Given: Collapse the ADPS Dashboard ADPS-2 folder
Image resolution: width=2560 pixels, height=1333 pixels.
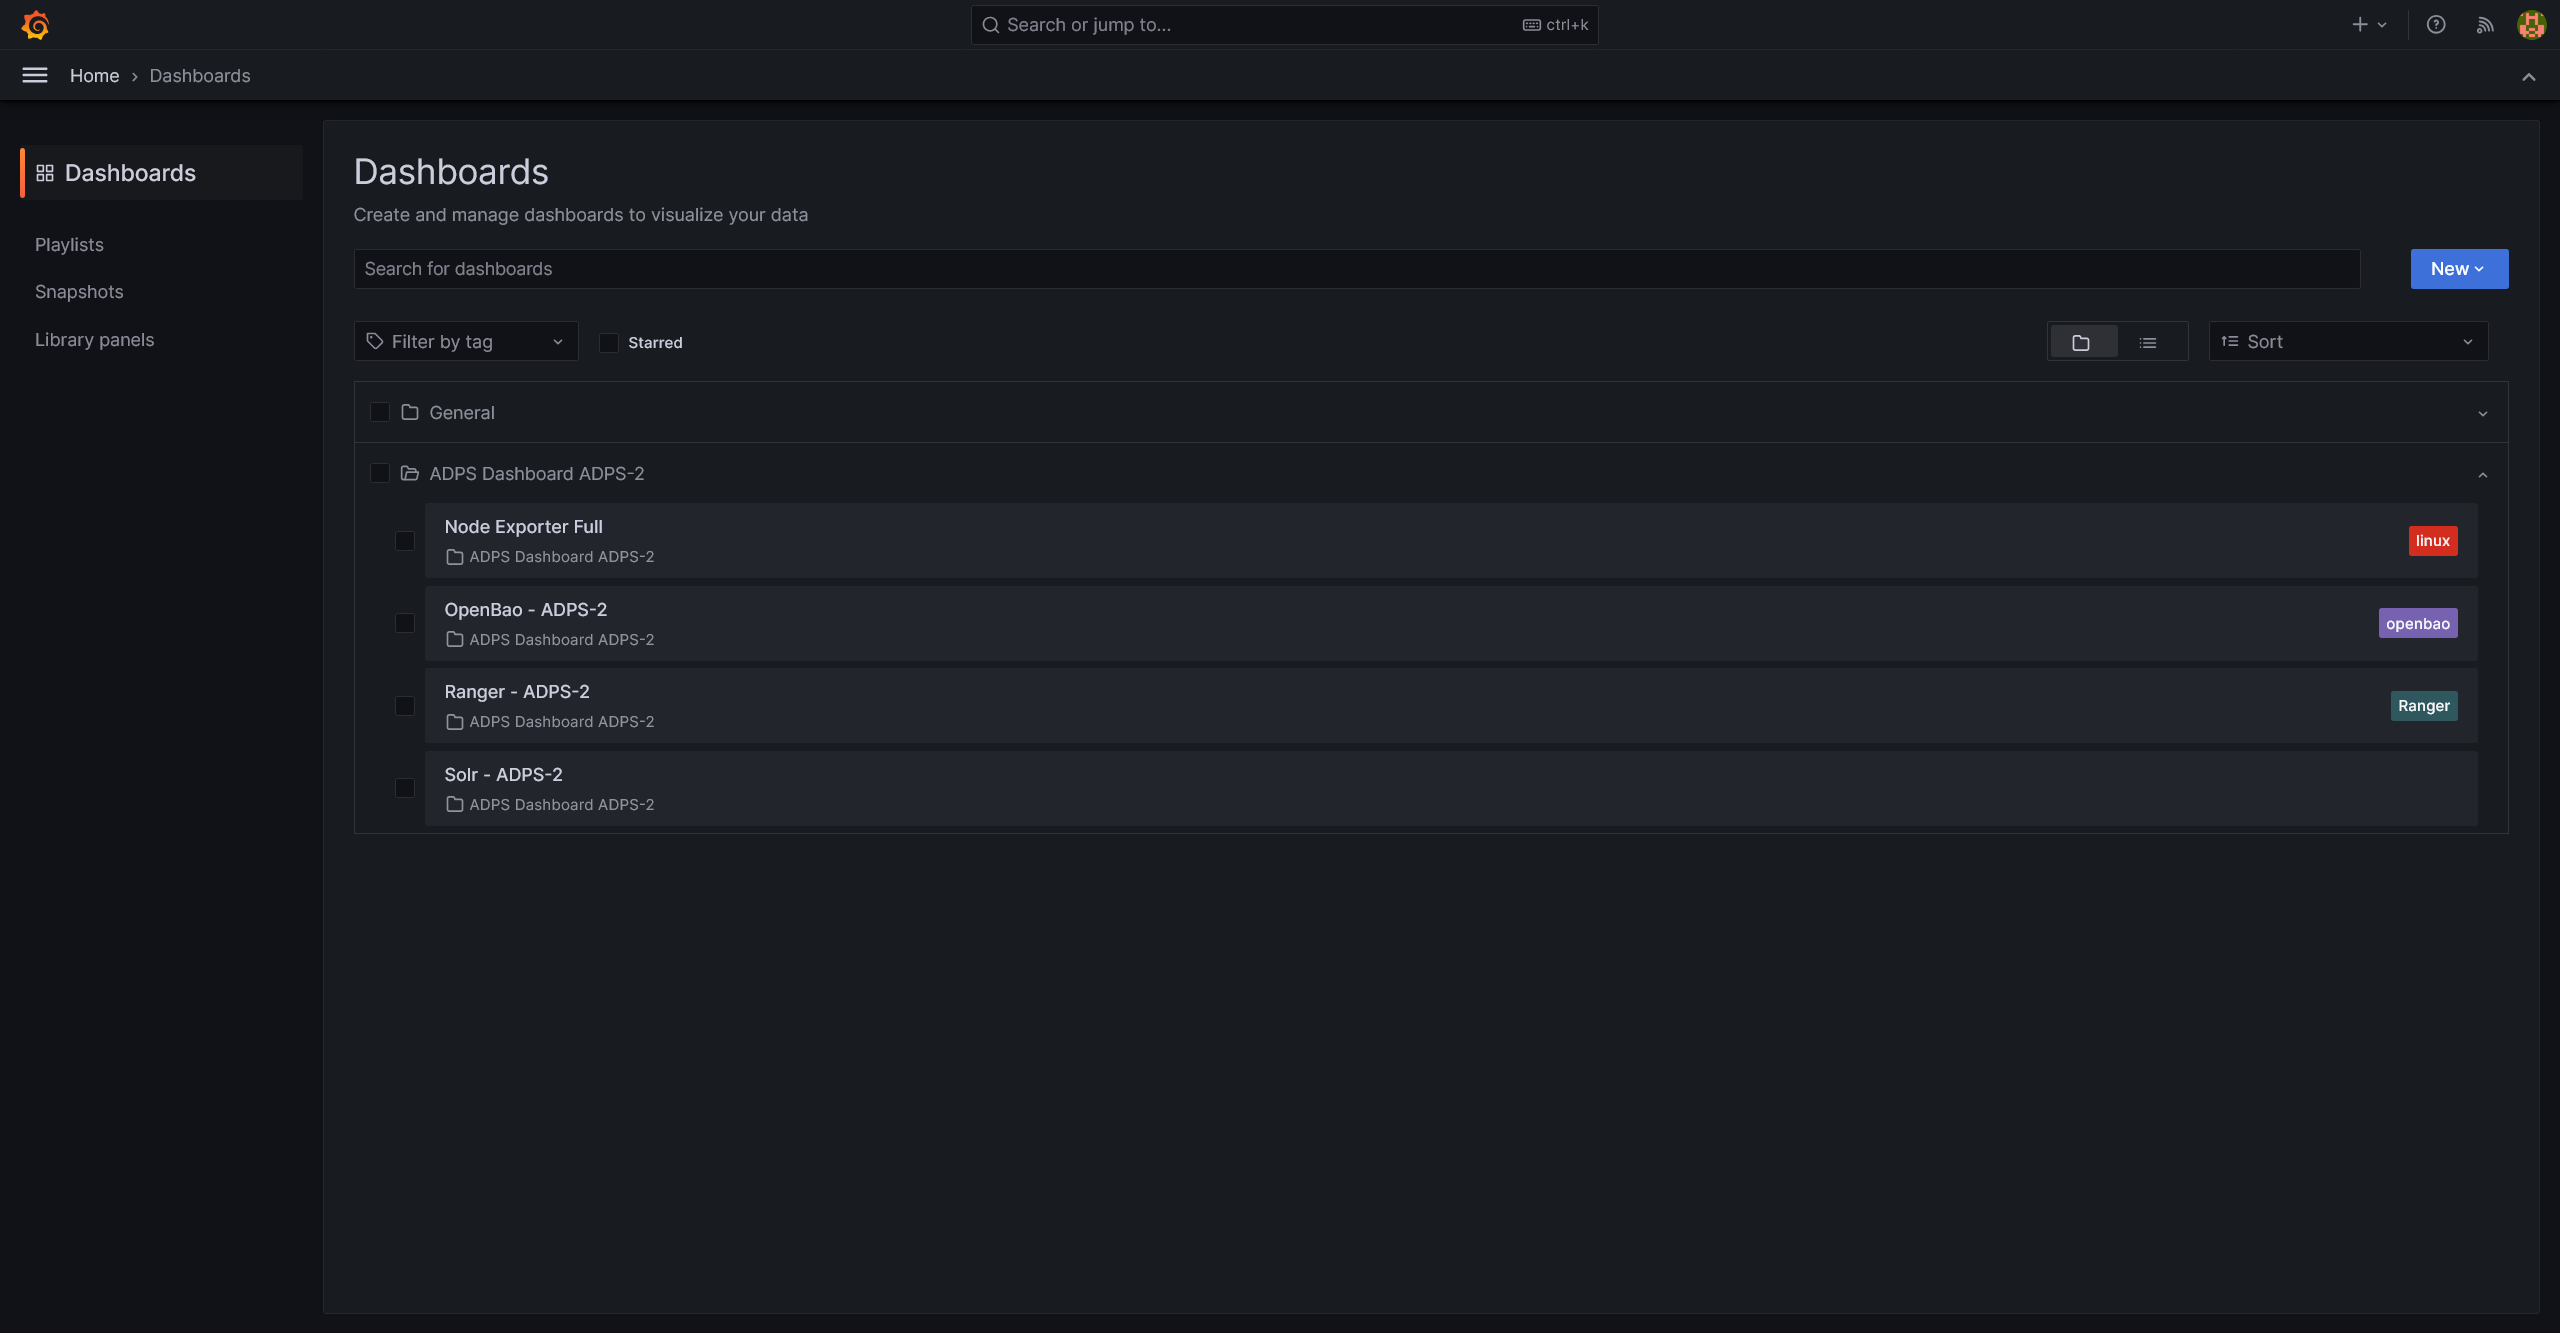Looking at the screenshot, I should [2483, 474].
